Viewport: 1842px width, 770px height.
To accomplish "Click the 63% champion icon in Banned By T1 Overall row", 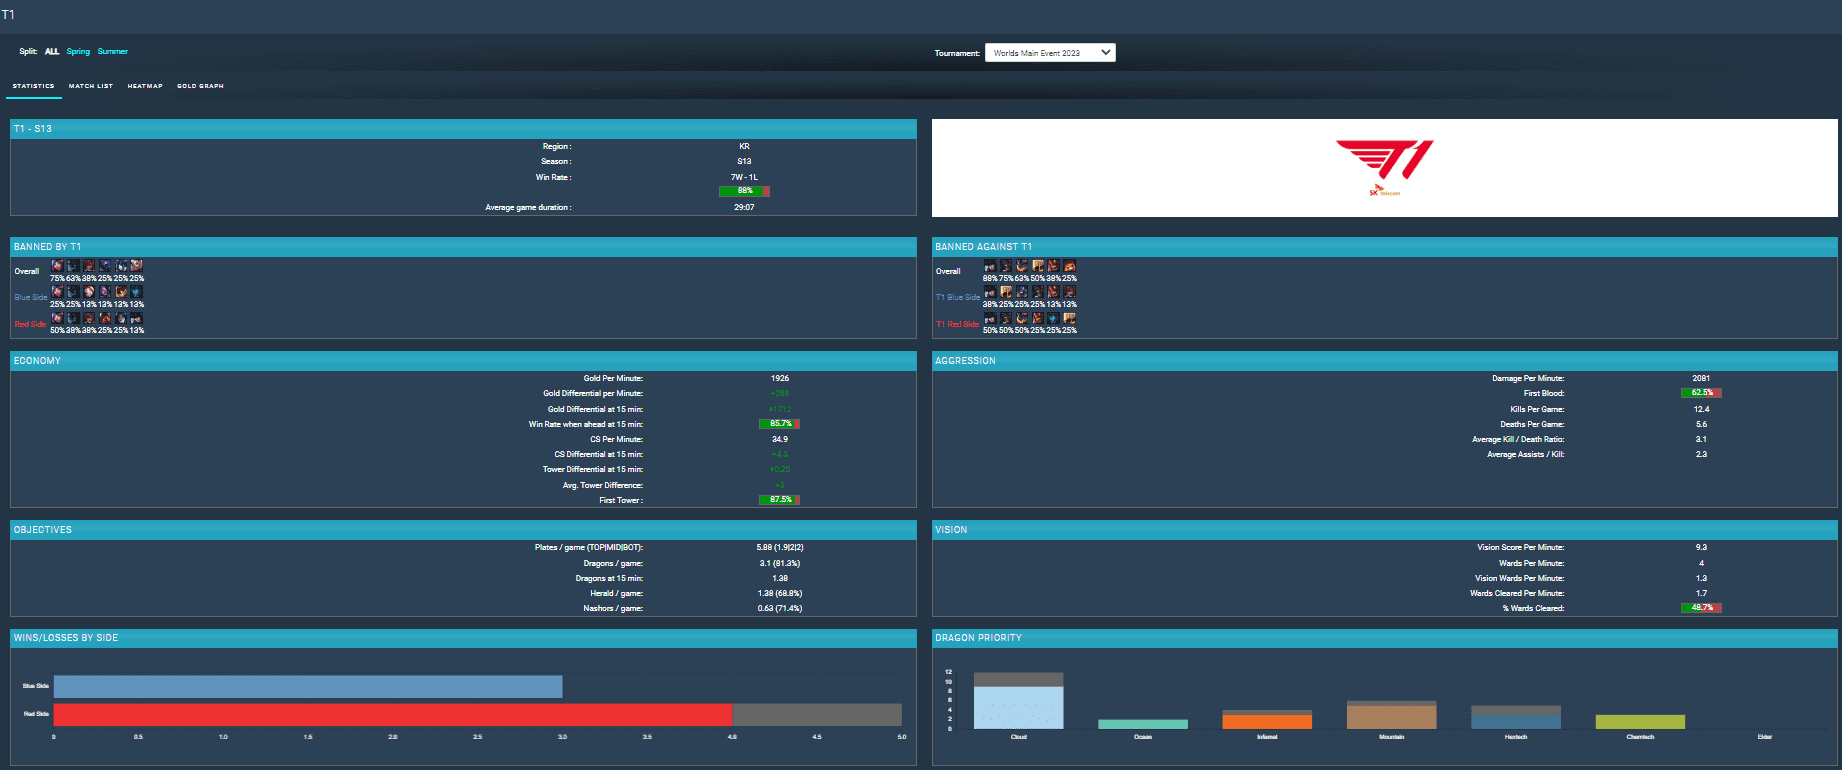I will (73, 266).
